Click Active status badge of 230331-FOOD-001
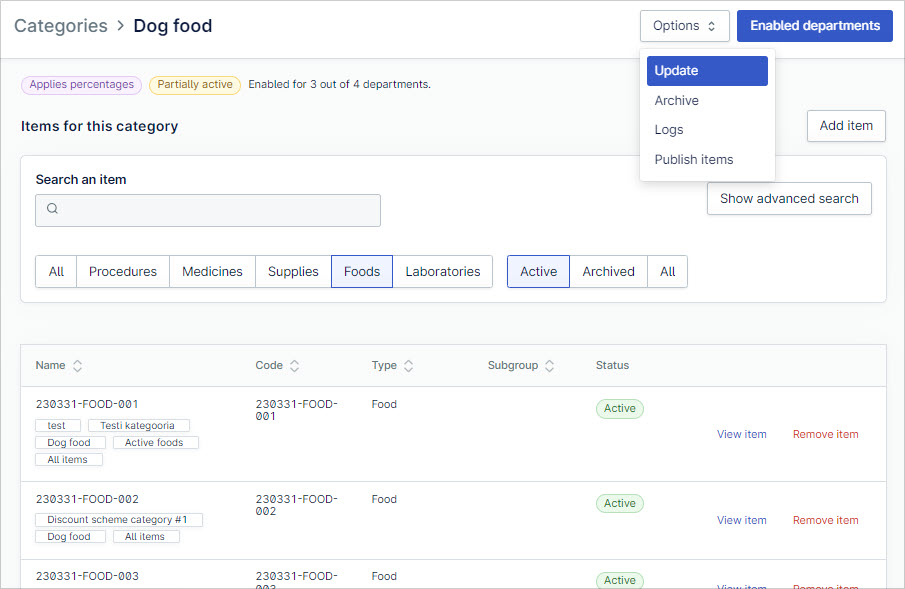The width and height of the screenshot is (905, 589). [x=620, y=408]
